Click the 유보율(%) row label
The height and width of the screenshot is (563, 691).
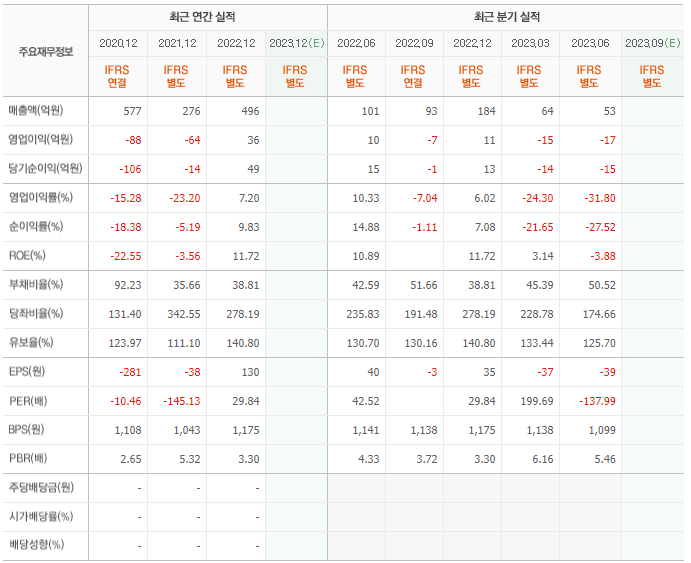point(31,343)
